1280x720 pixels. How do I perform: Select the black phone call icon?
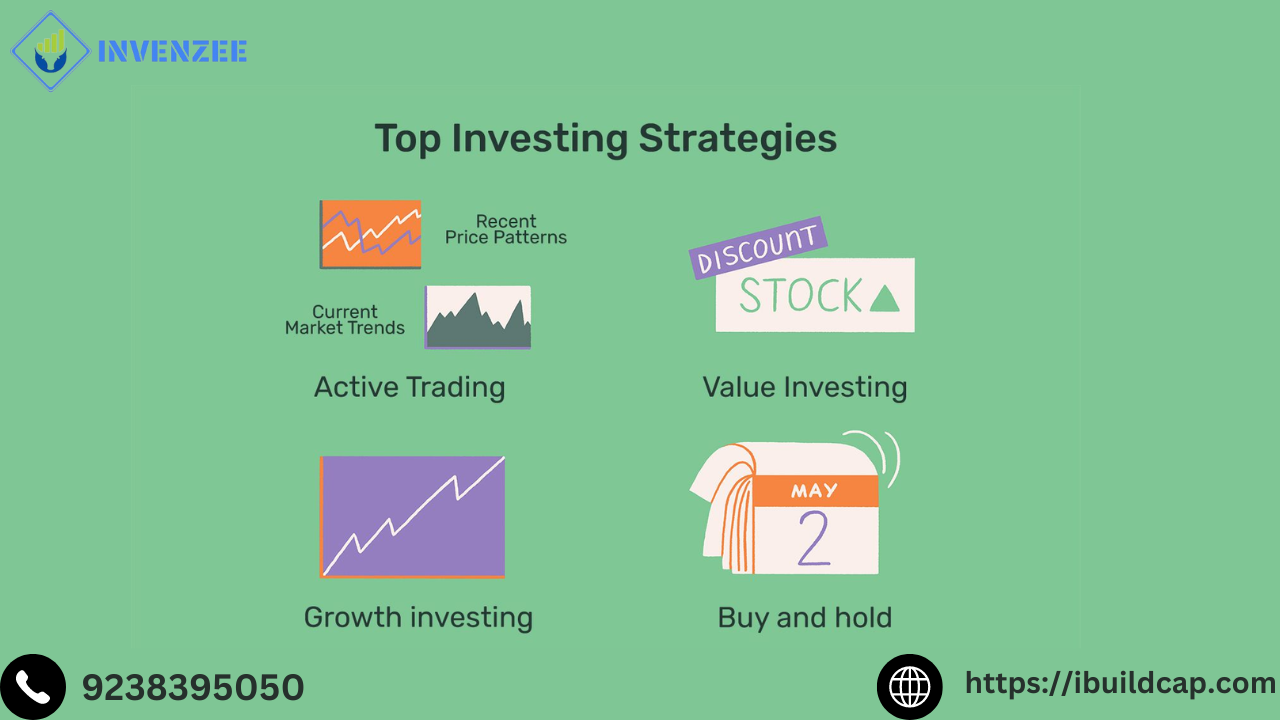tap(33, 687)
